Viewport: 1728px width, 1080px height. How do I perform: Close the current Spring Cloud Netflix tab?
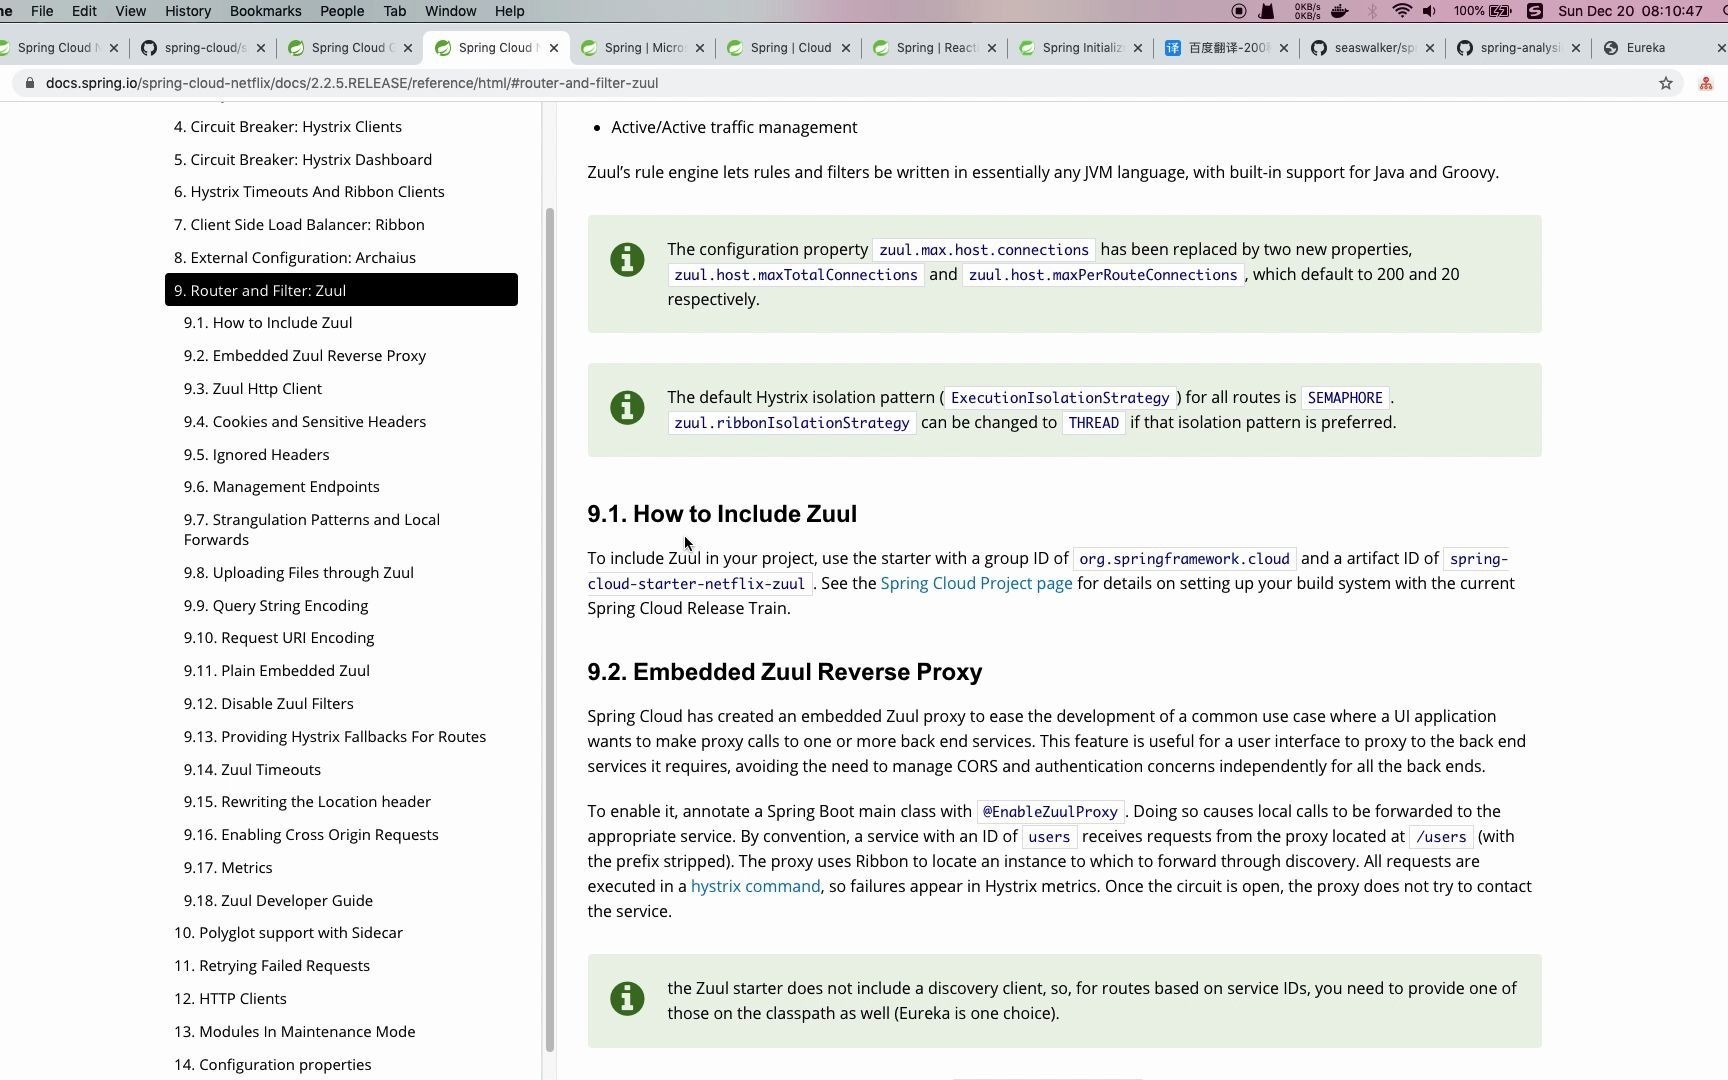point(554,48)
